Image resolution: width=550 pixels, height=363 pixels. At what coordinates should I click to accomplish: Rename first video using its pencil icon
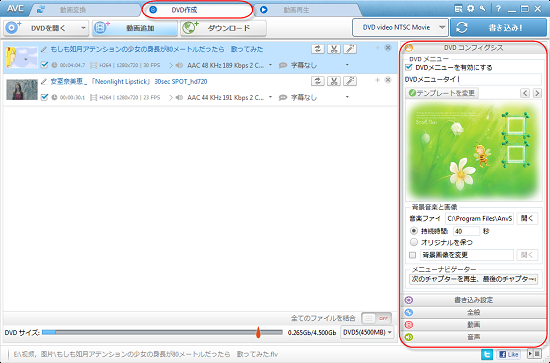click(x=44, y=49)
